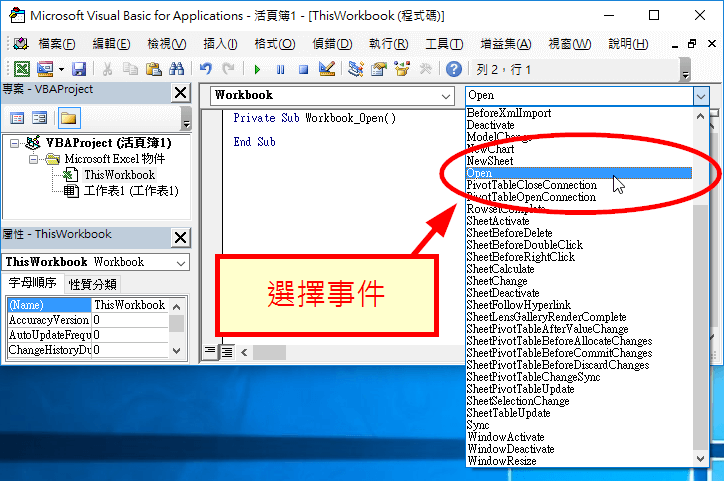Viewport: 724px width, 481px height.
Task: Collapse the VBAProject tree node
Action: coord(16,143)
